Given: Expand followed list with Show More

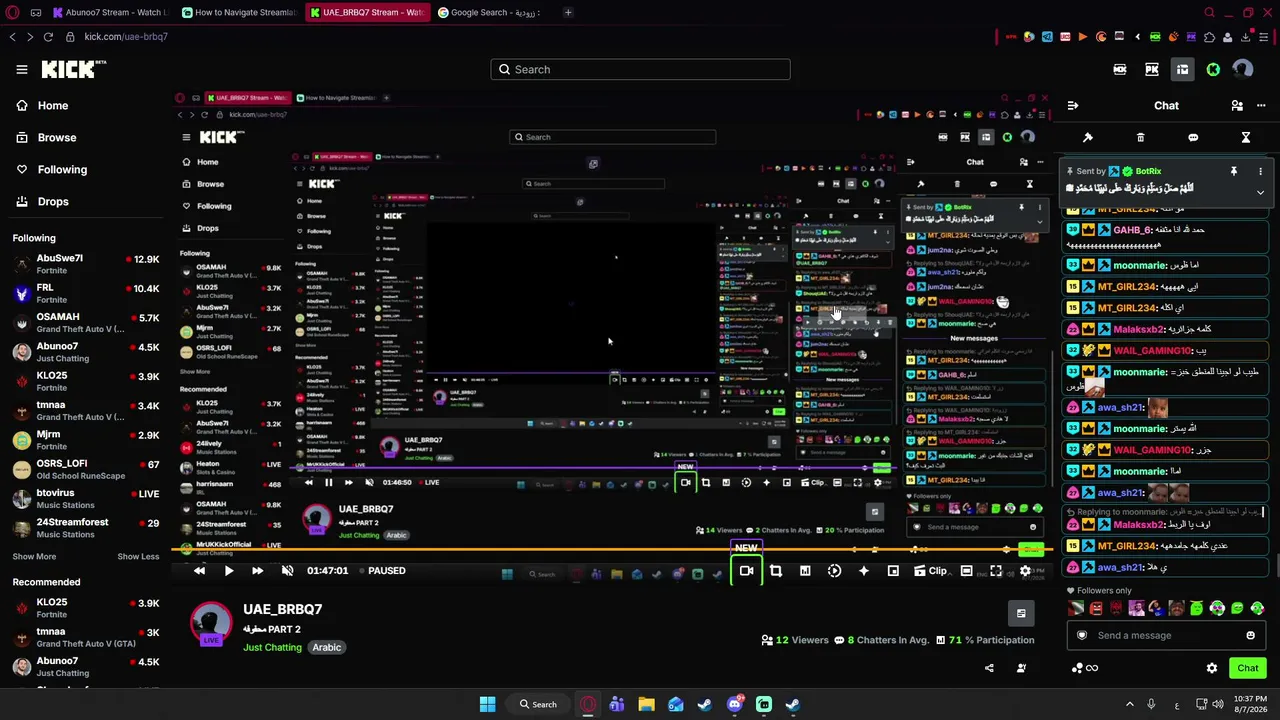Looking at the screenshot, I should (x=34, y=556).
